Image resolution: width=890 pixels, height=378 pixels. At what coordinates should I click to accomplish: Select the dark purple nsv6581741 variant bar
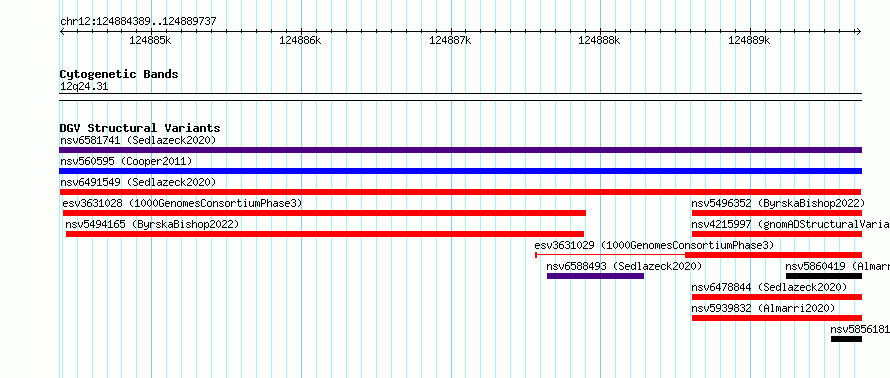tap(460, 150)
